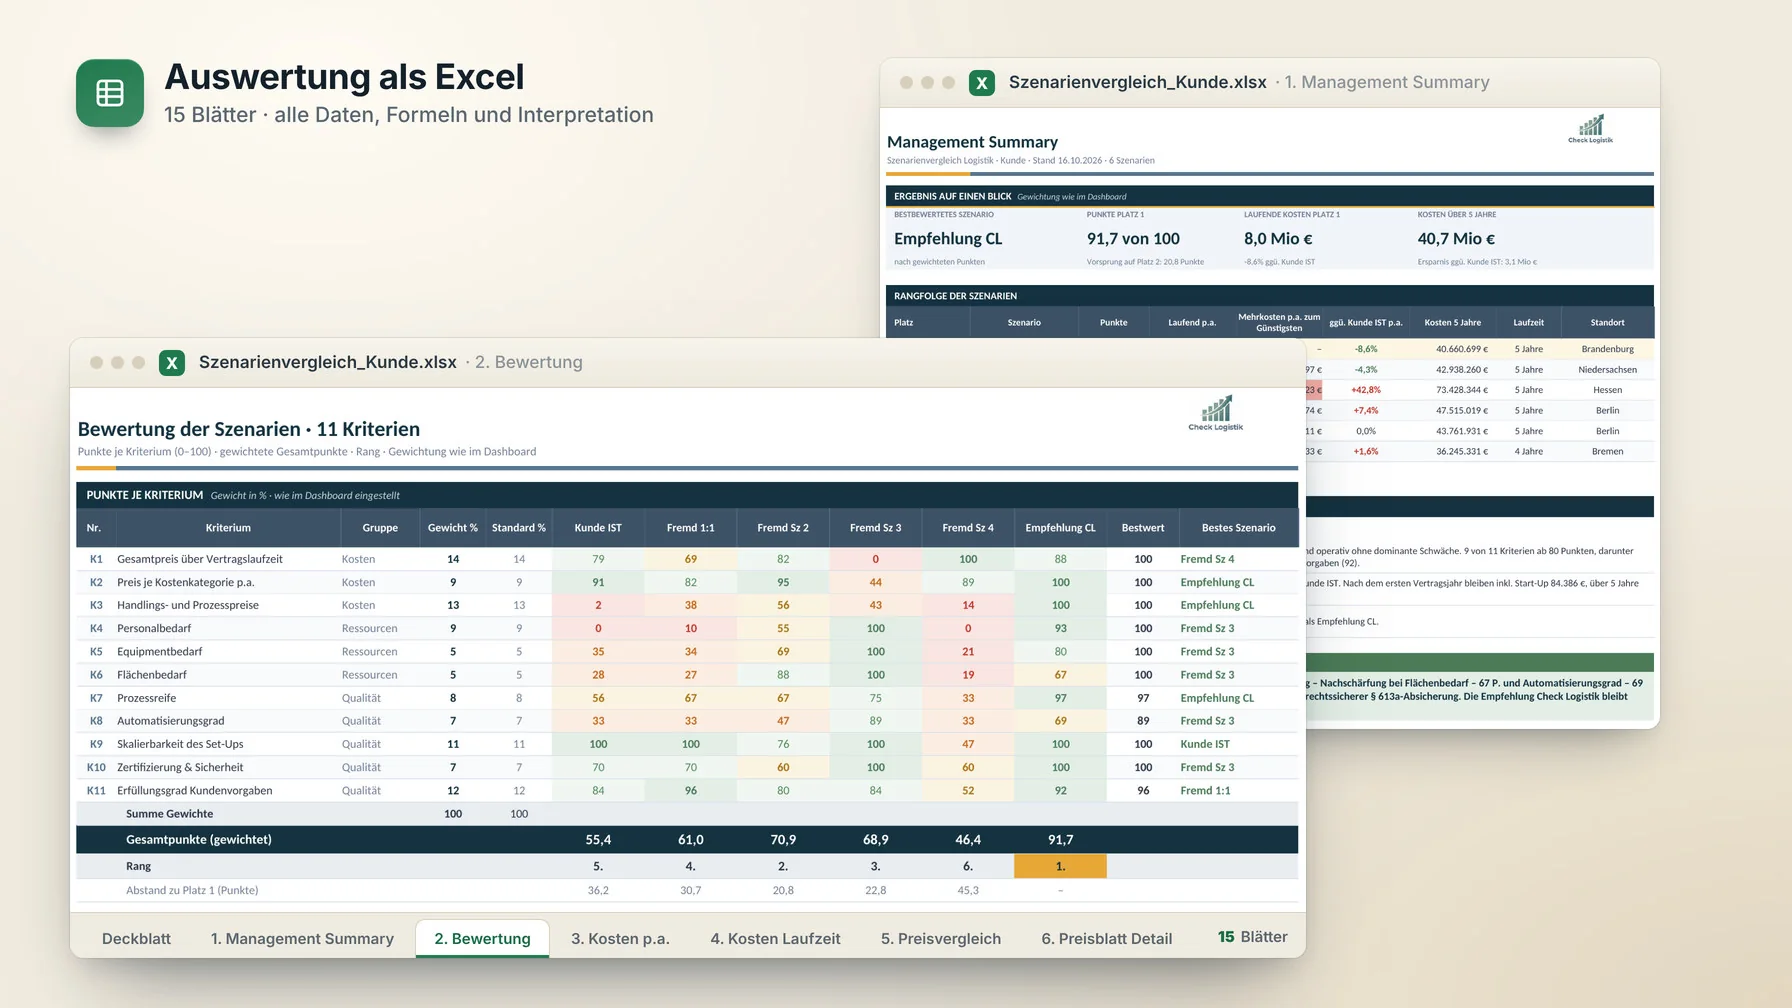Click the +42,8% cell in the ranking table
Viewport: 1792px width, 1008px height.
[1365, 390]
